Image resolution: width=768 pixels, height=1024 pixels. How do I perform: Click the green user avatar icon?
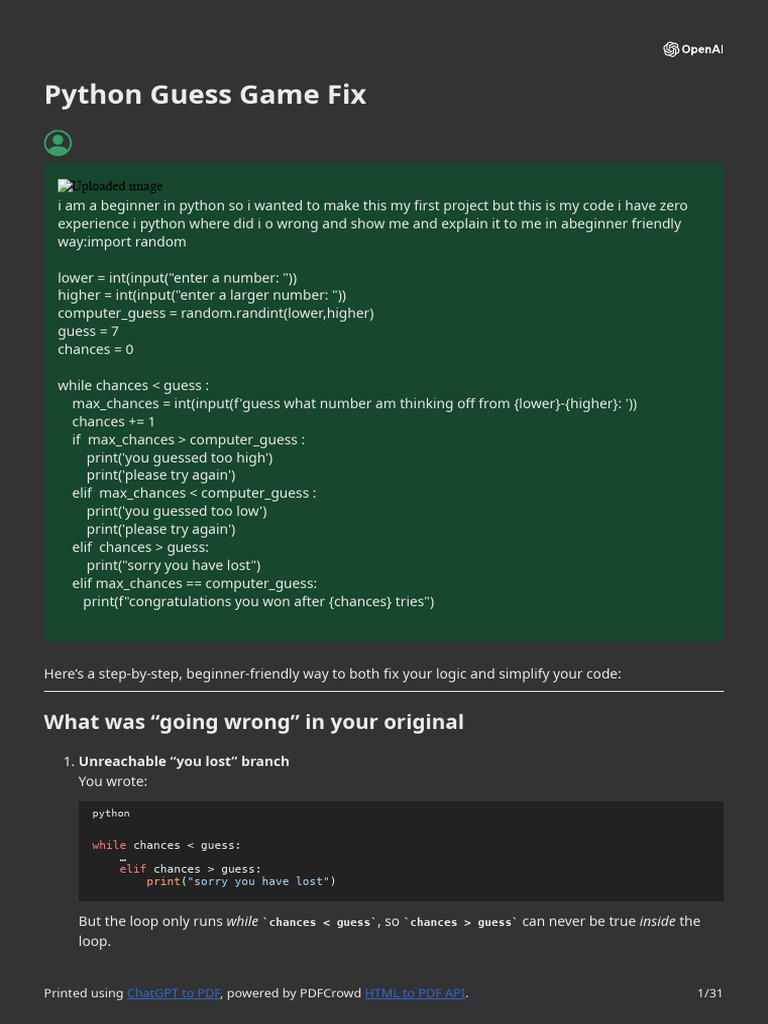(x=58, y=143)
